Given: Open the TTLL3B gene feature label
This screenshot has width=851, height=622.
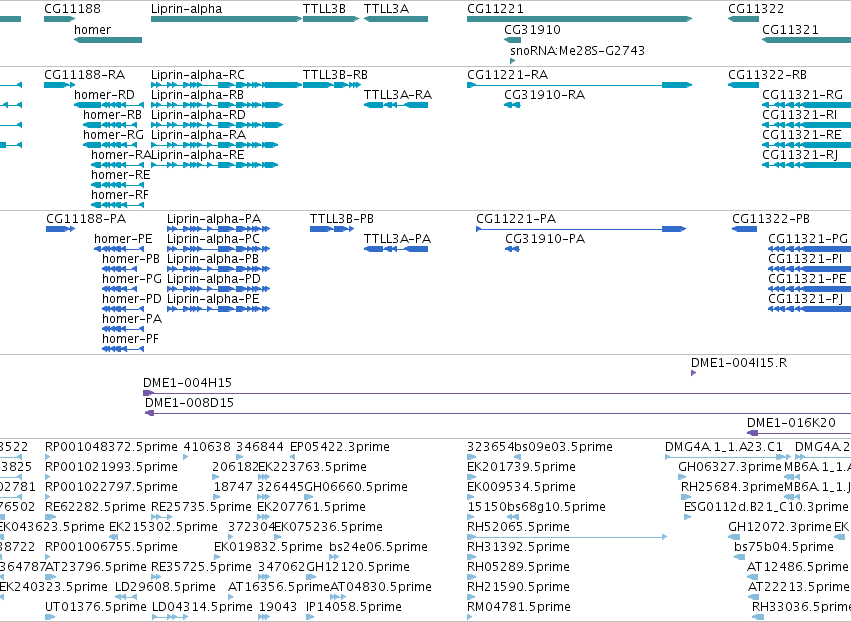Looking at the screenshot, I should pos(324,9).
